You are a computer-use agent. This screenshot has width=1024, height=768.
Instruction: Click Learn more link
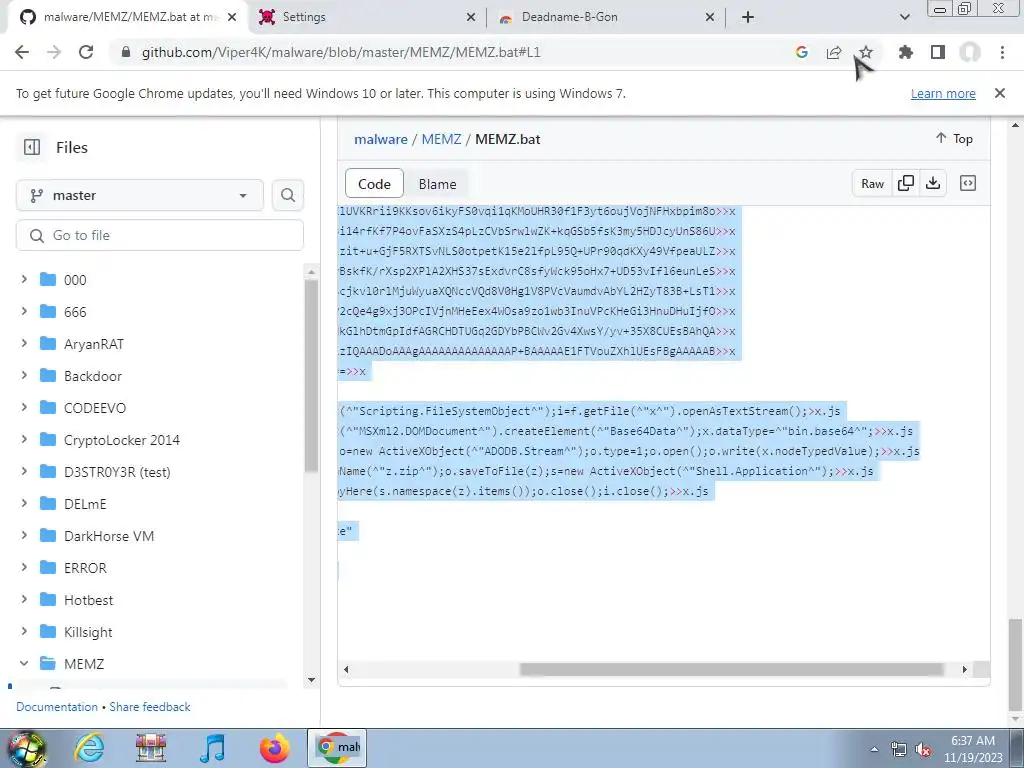943,93
